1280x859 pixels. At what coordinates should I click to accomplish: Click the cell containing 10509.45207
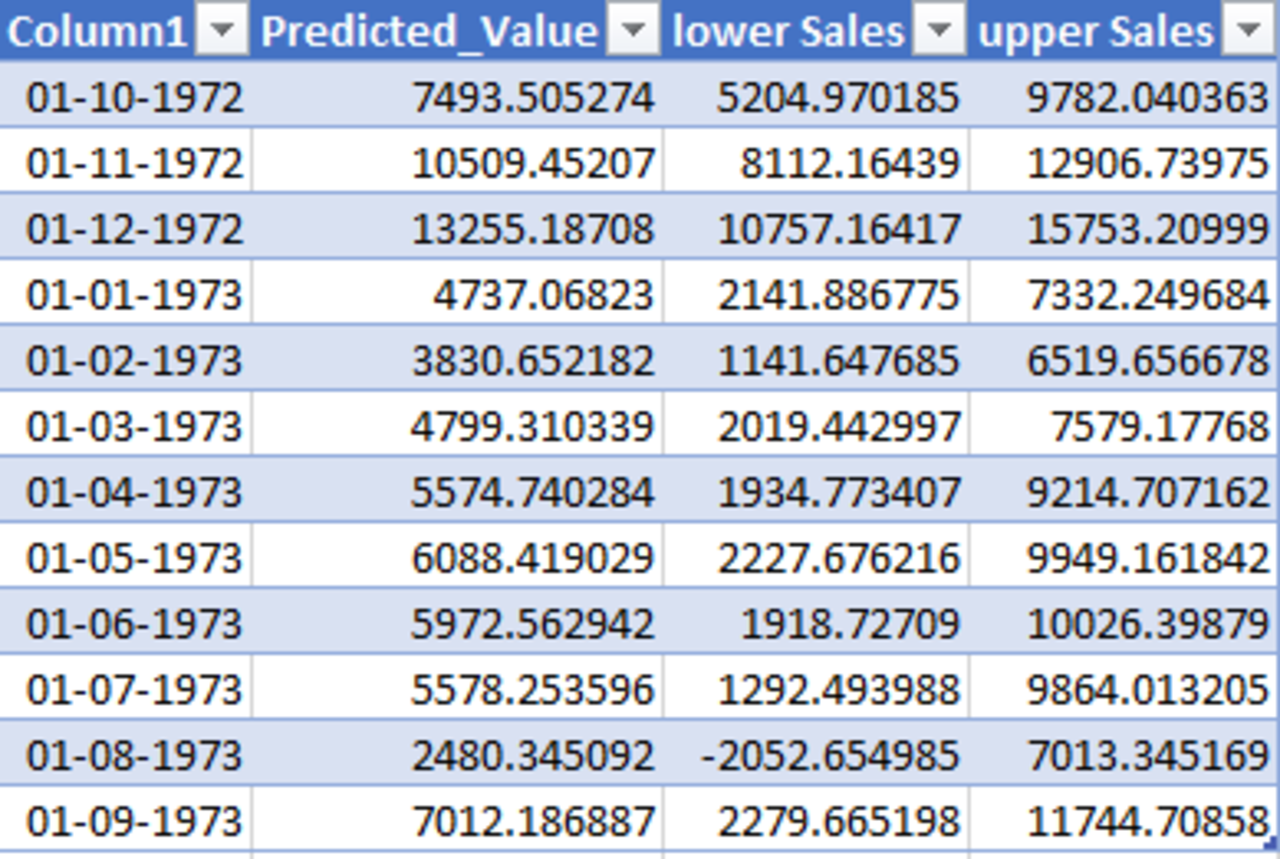tap(533, 163)
